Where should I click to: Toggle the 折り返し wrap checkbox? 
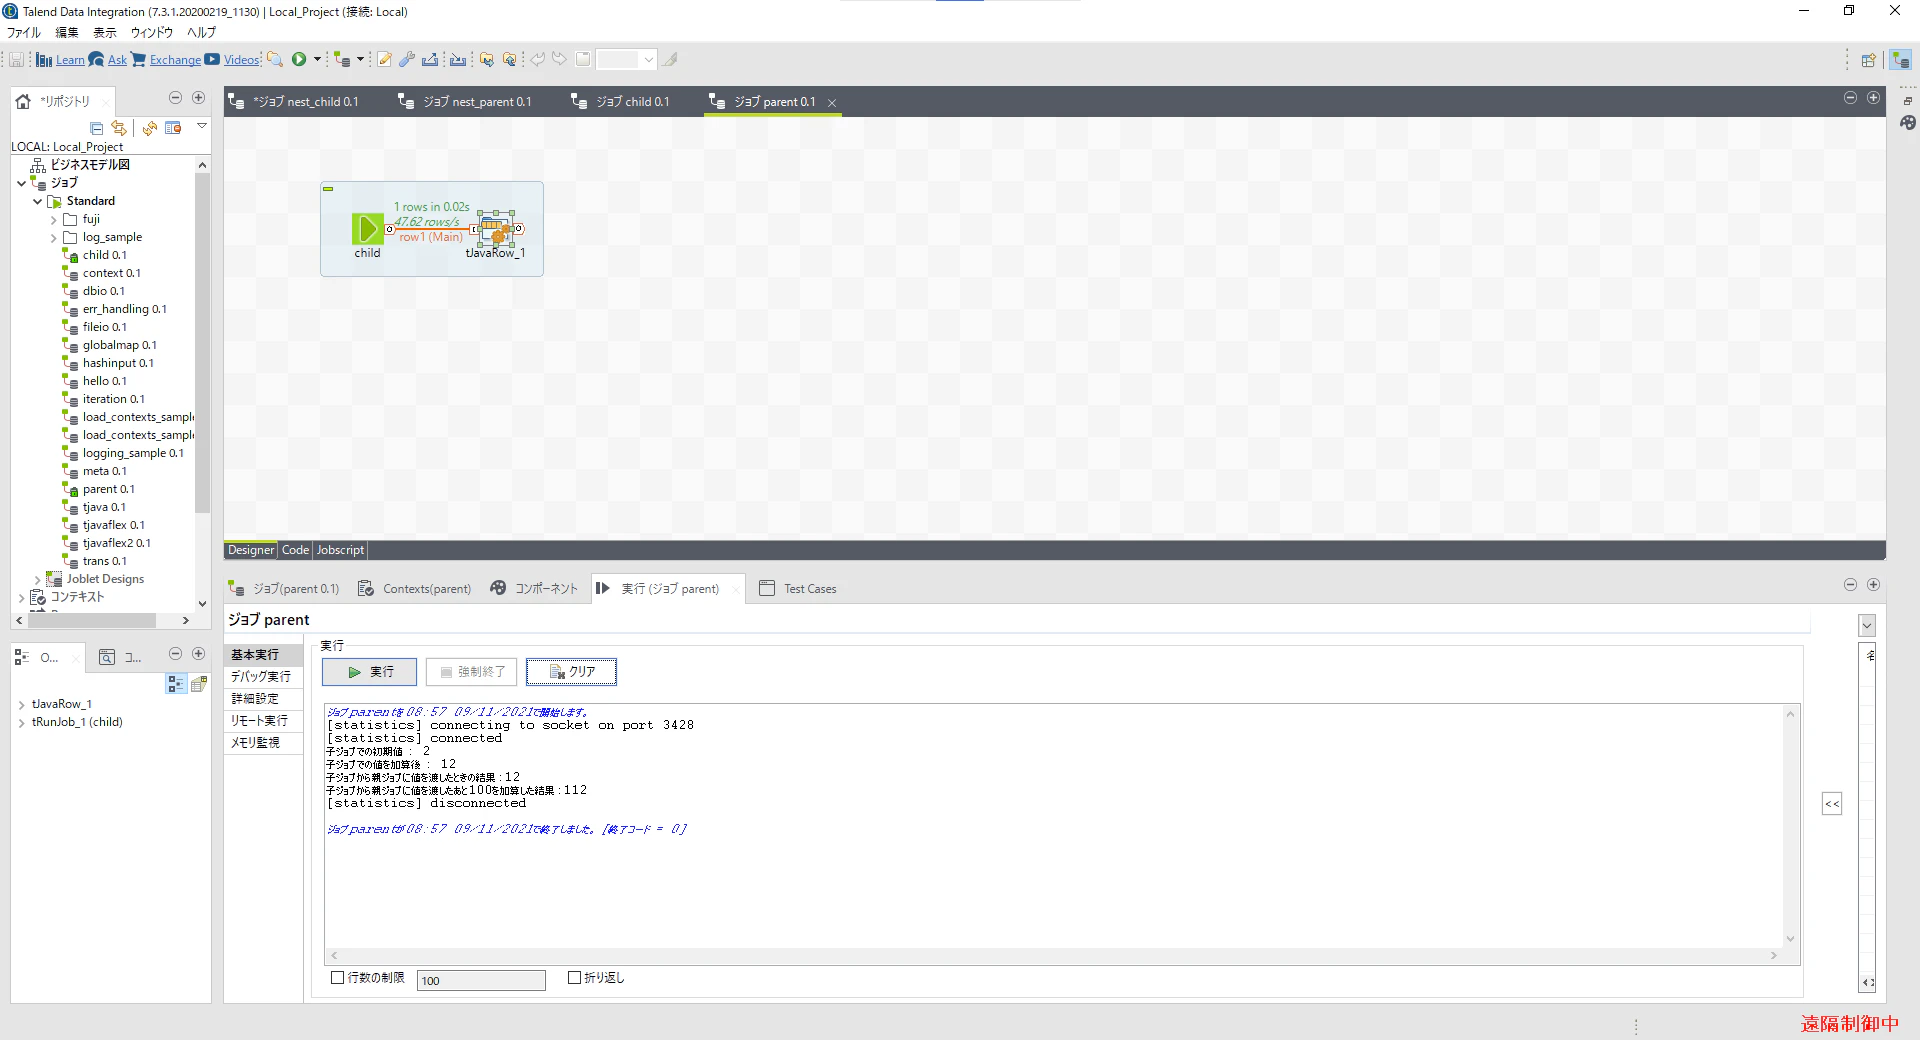click(574, 978)
